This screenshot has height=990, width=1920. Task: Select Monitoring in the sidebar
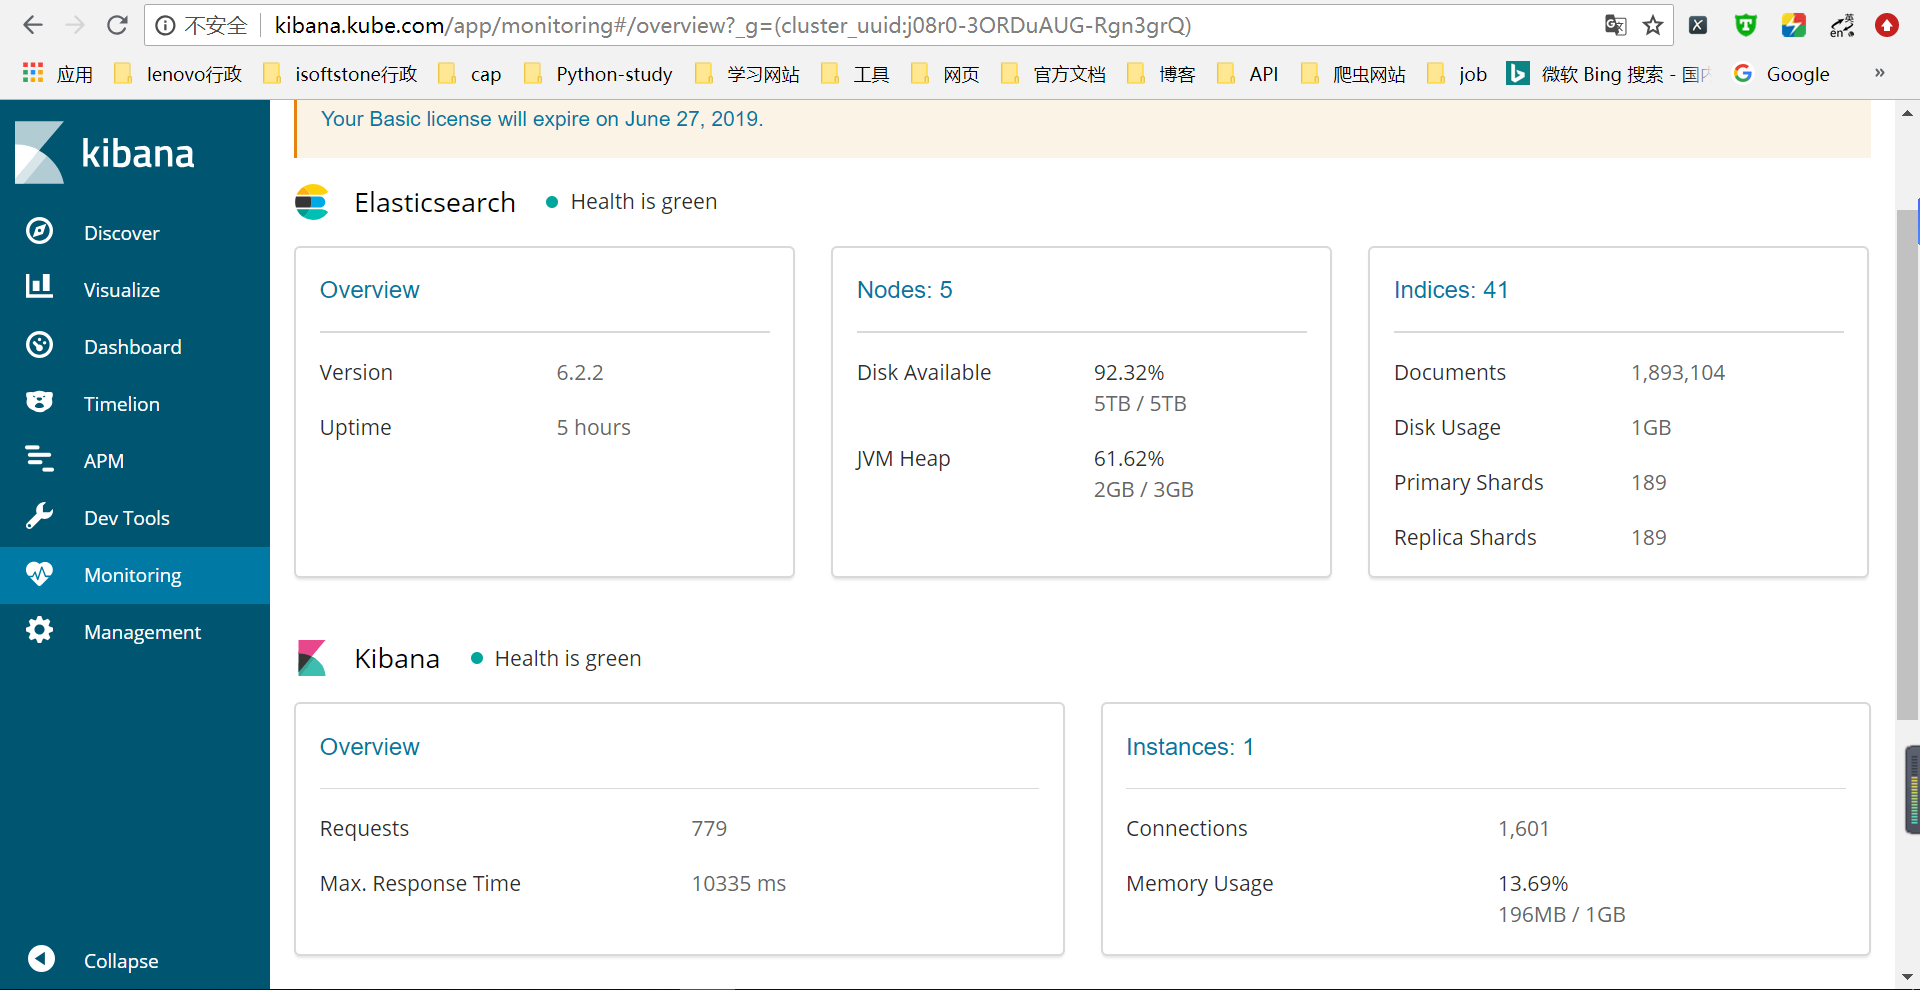pos(133,575)
